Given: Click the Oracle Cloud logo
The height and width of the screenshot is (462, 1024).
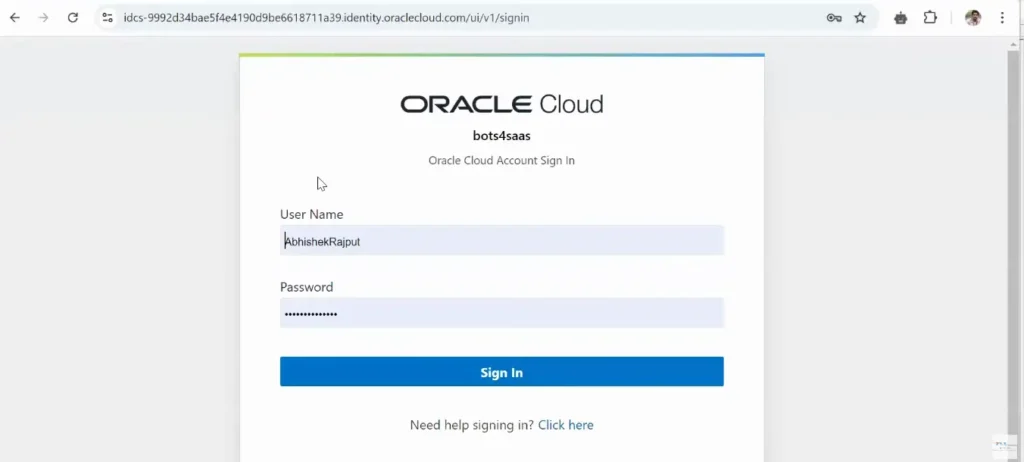Looking at the screenshot, I should click(501, 104).
